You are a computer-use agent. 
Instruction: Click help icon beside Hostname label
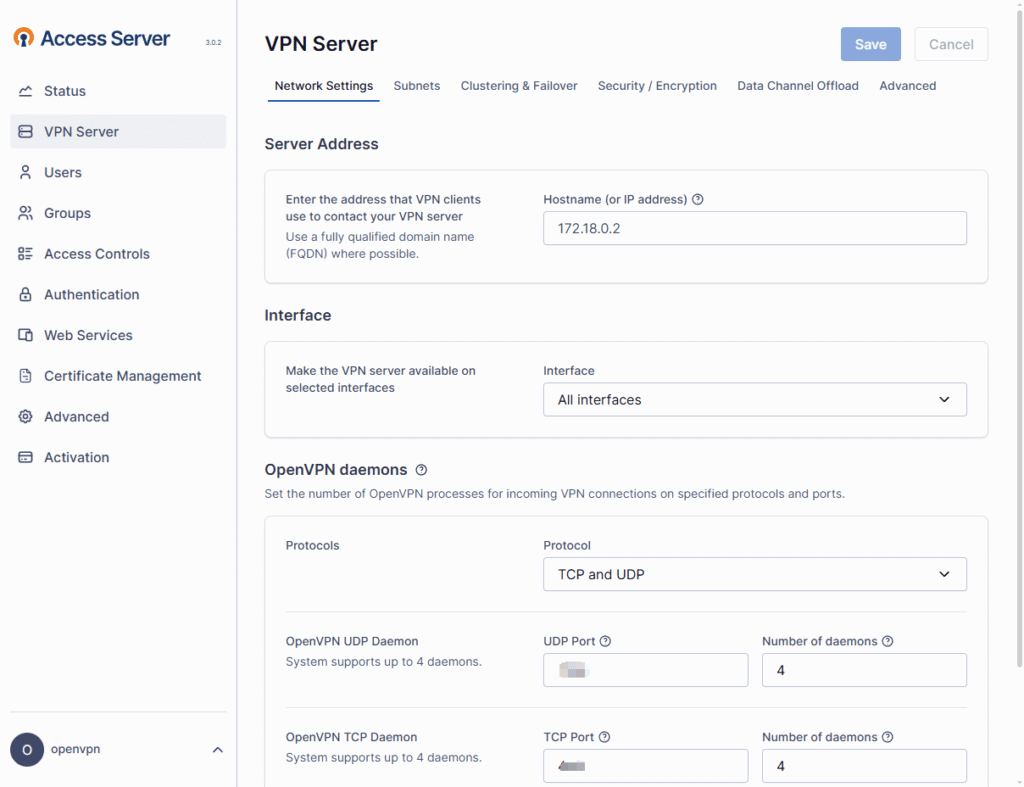point(698,199)
